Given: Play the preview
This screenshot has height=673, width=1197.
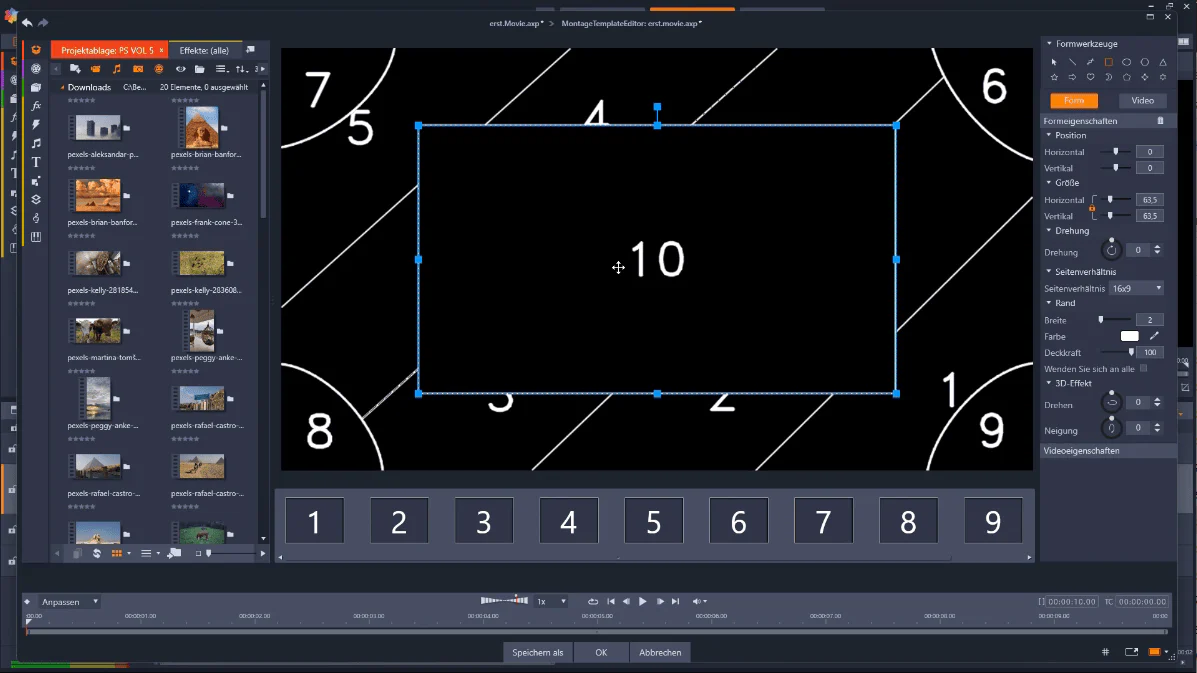Looking at the screenshot, I should [x=643, y=601].
